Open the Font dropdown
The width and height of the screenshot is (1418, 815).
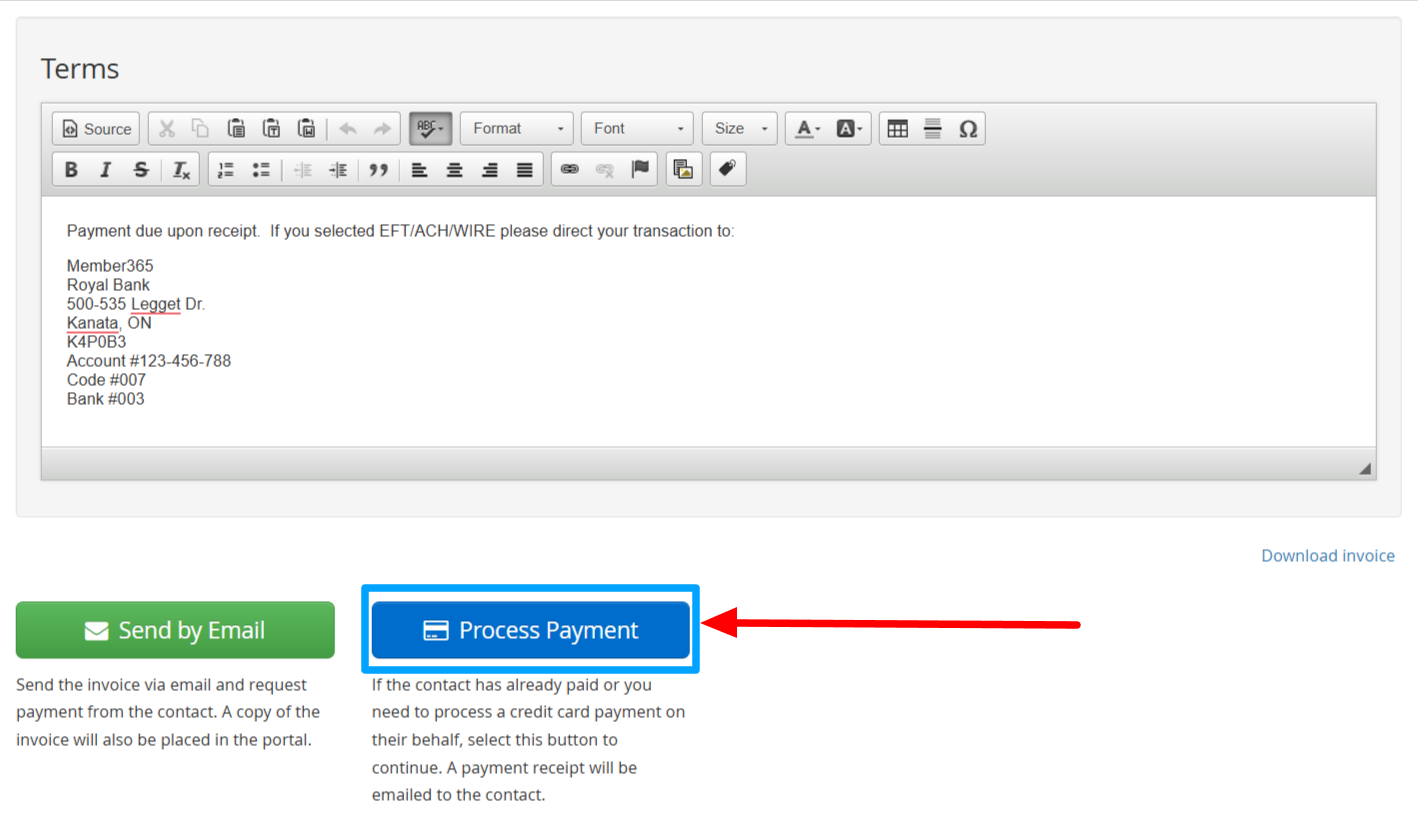[637, 129]
